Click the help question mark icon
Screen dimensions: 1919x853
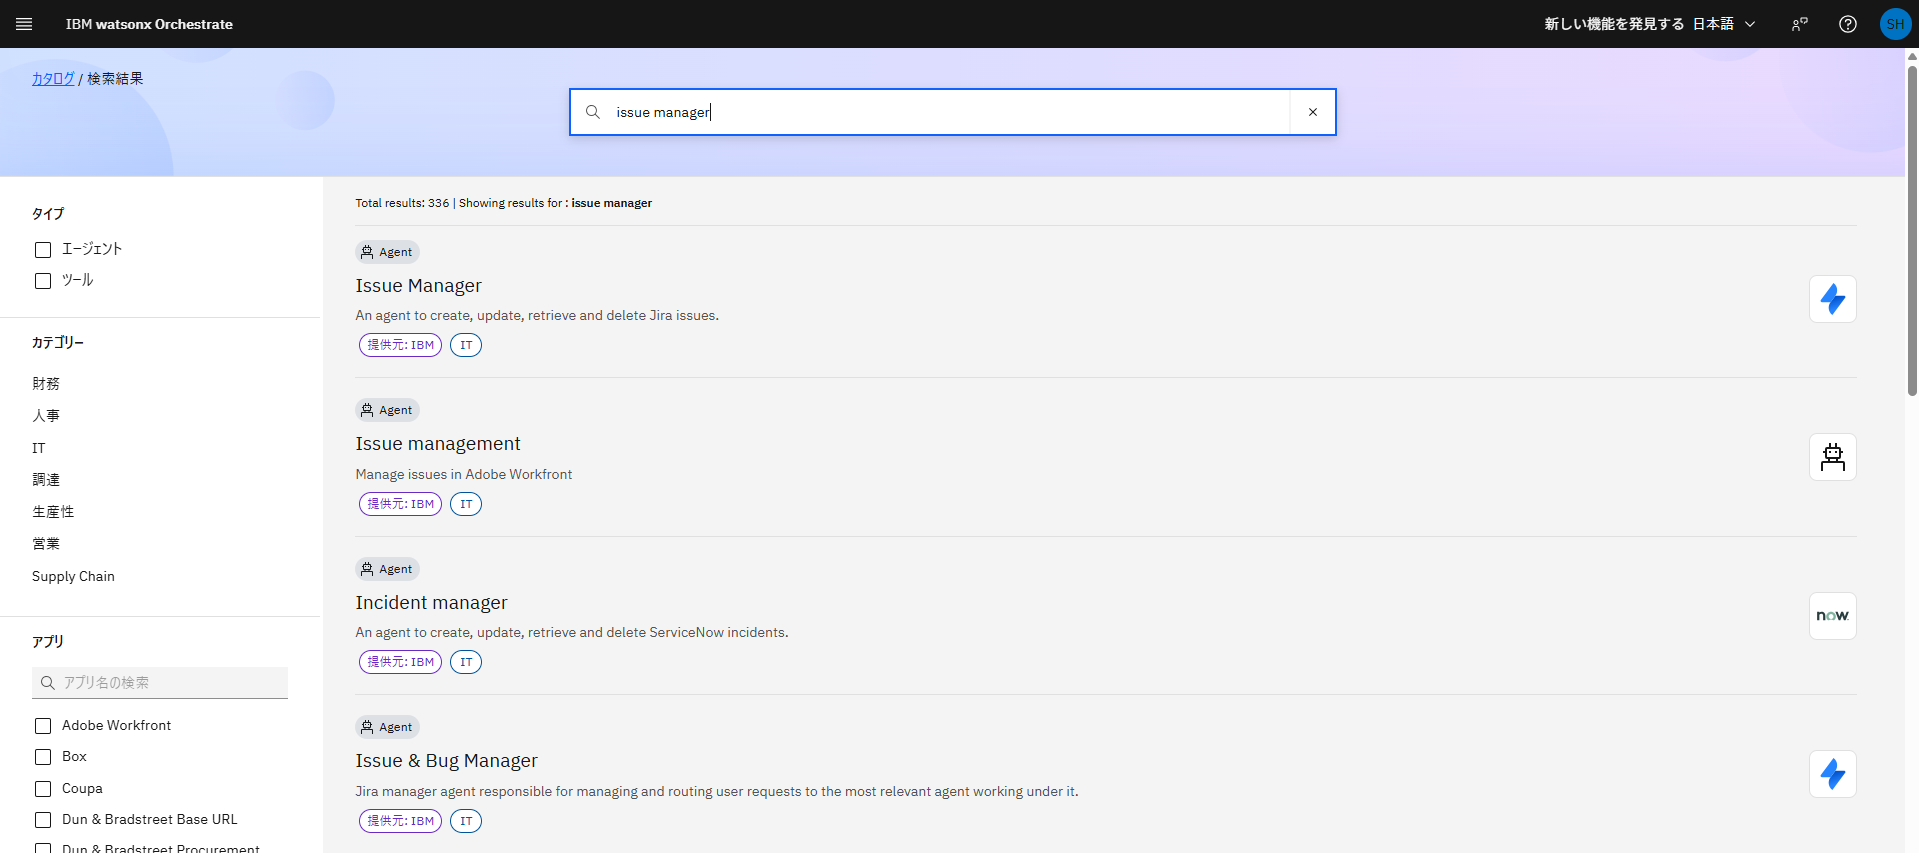(1847, 24)
